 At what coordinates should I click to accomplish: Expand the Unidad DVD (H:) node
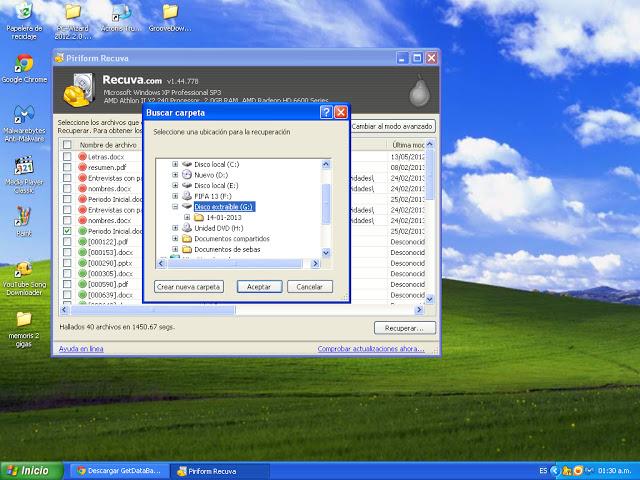(x=175, y=228)
